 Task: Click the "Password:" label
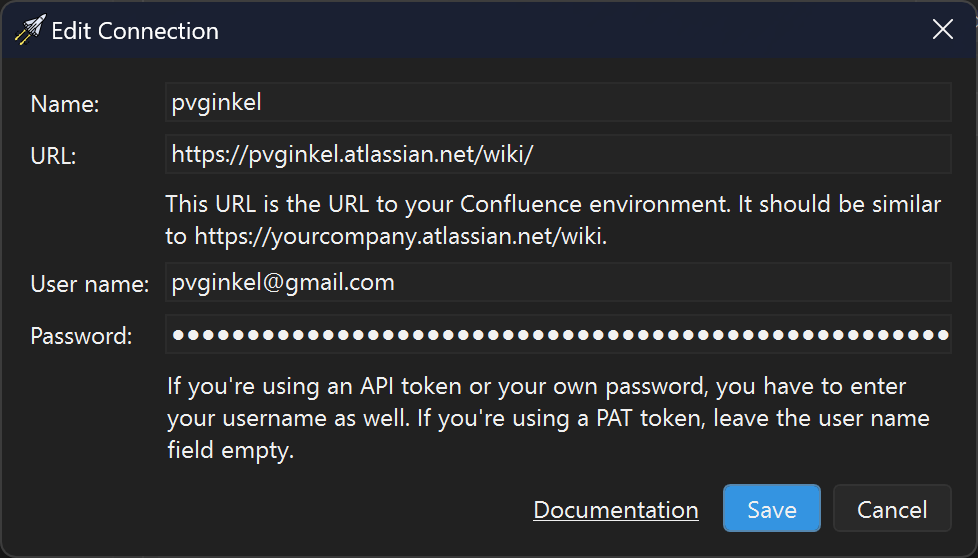click(x=81, y=337)
